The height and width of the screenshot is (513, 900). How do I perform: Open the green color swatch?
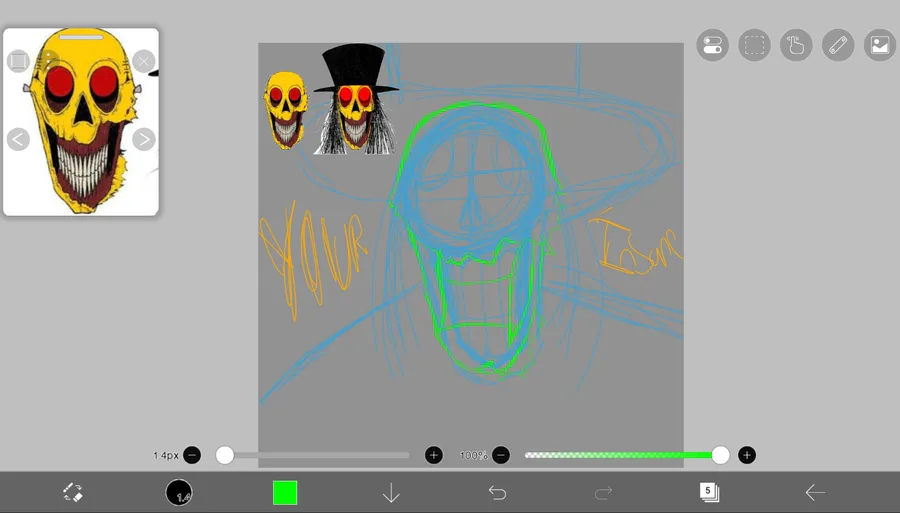[x=285, y=492]
